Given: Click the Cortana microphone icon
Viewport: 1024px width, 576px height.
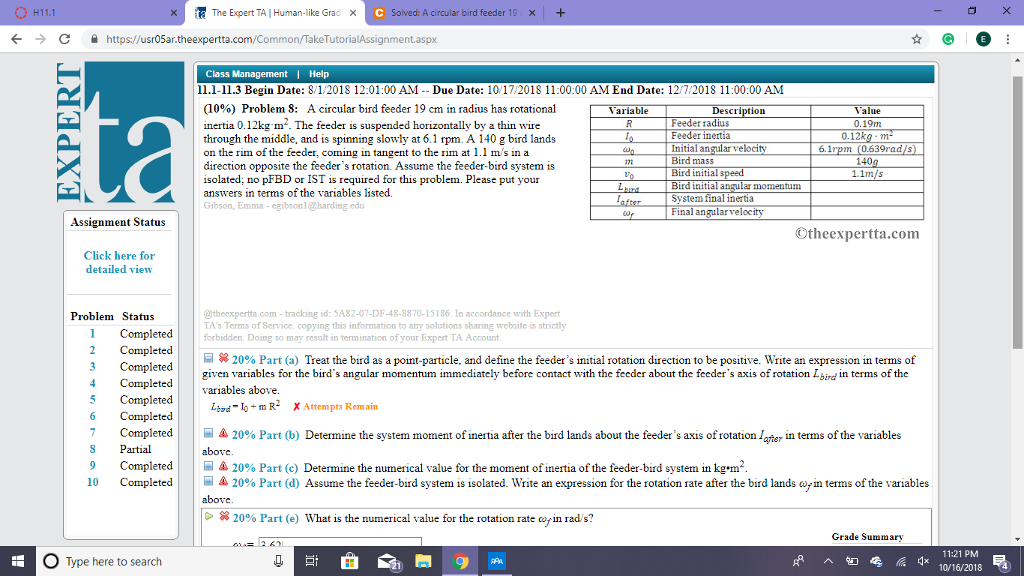Looking at the screenshot, I should pos(278,561).
